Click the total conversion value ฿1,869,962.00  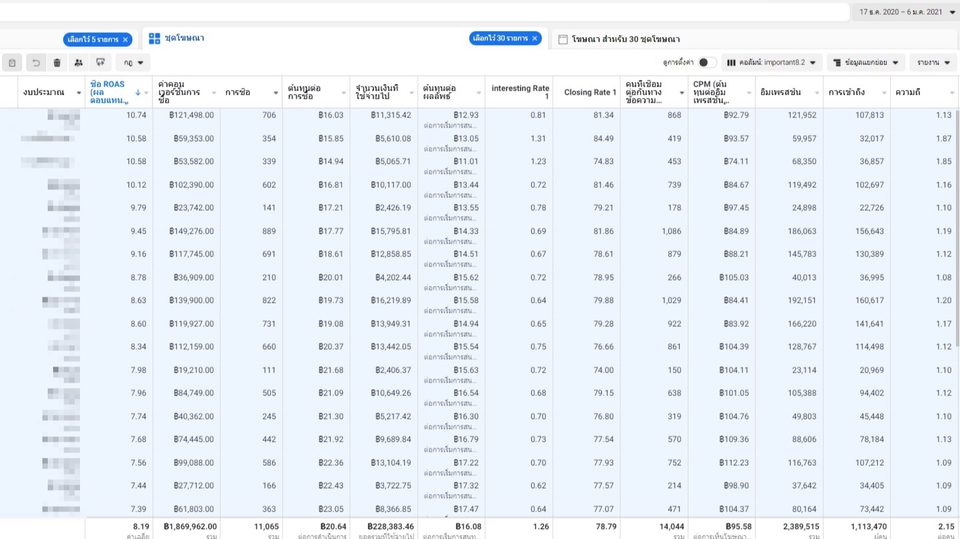[x=190, y=526]
